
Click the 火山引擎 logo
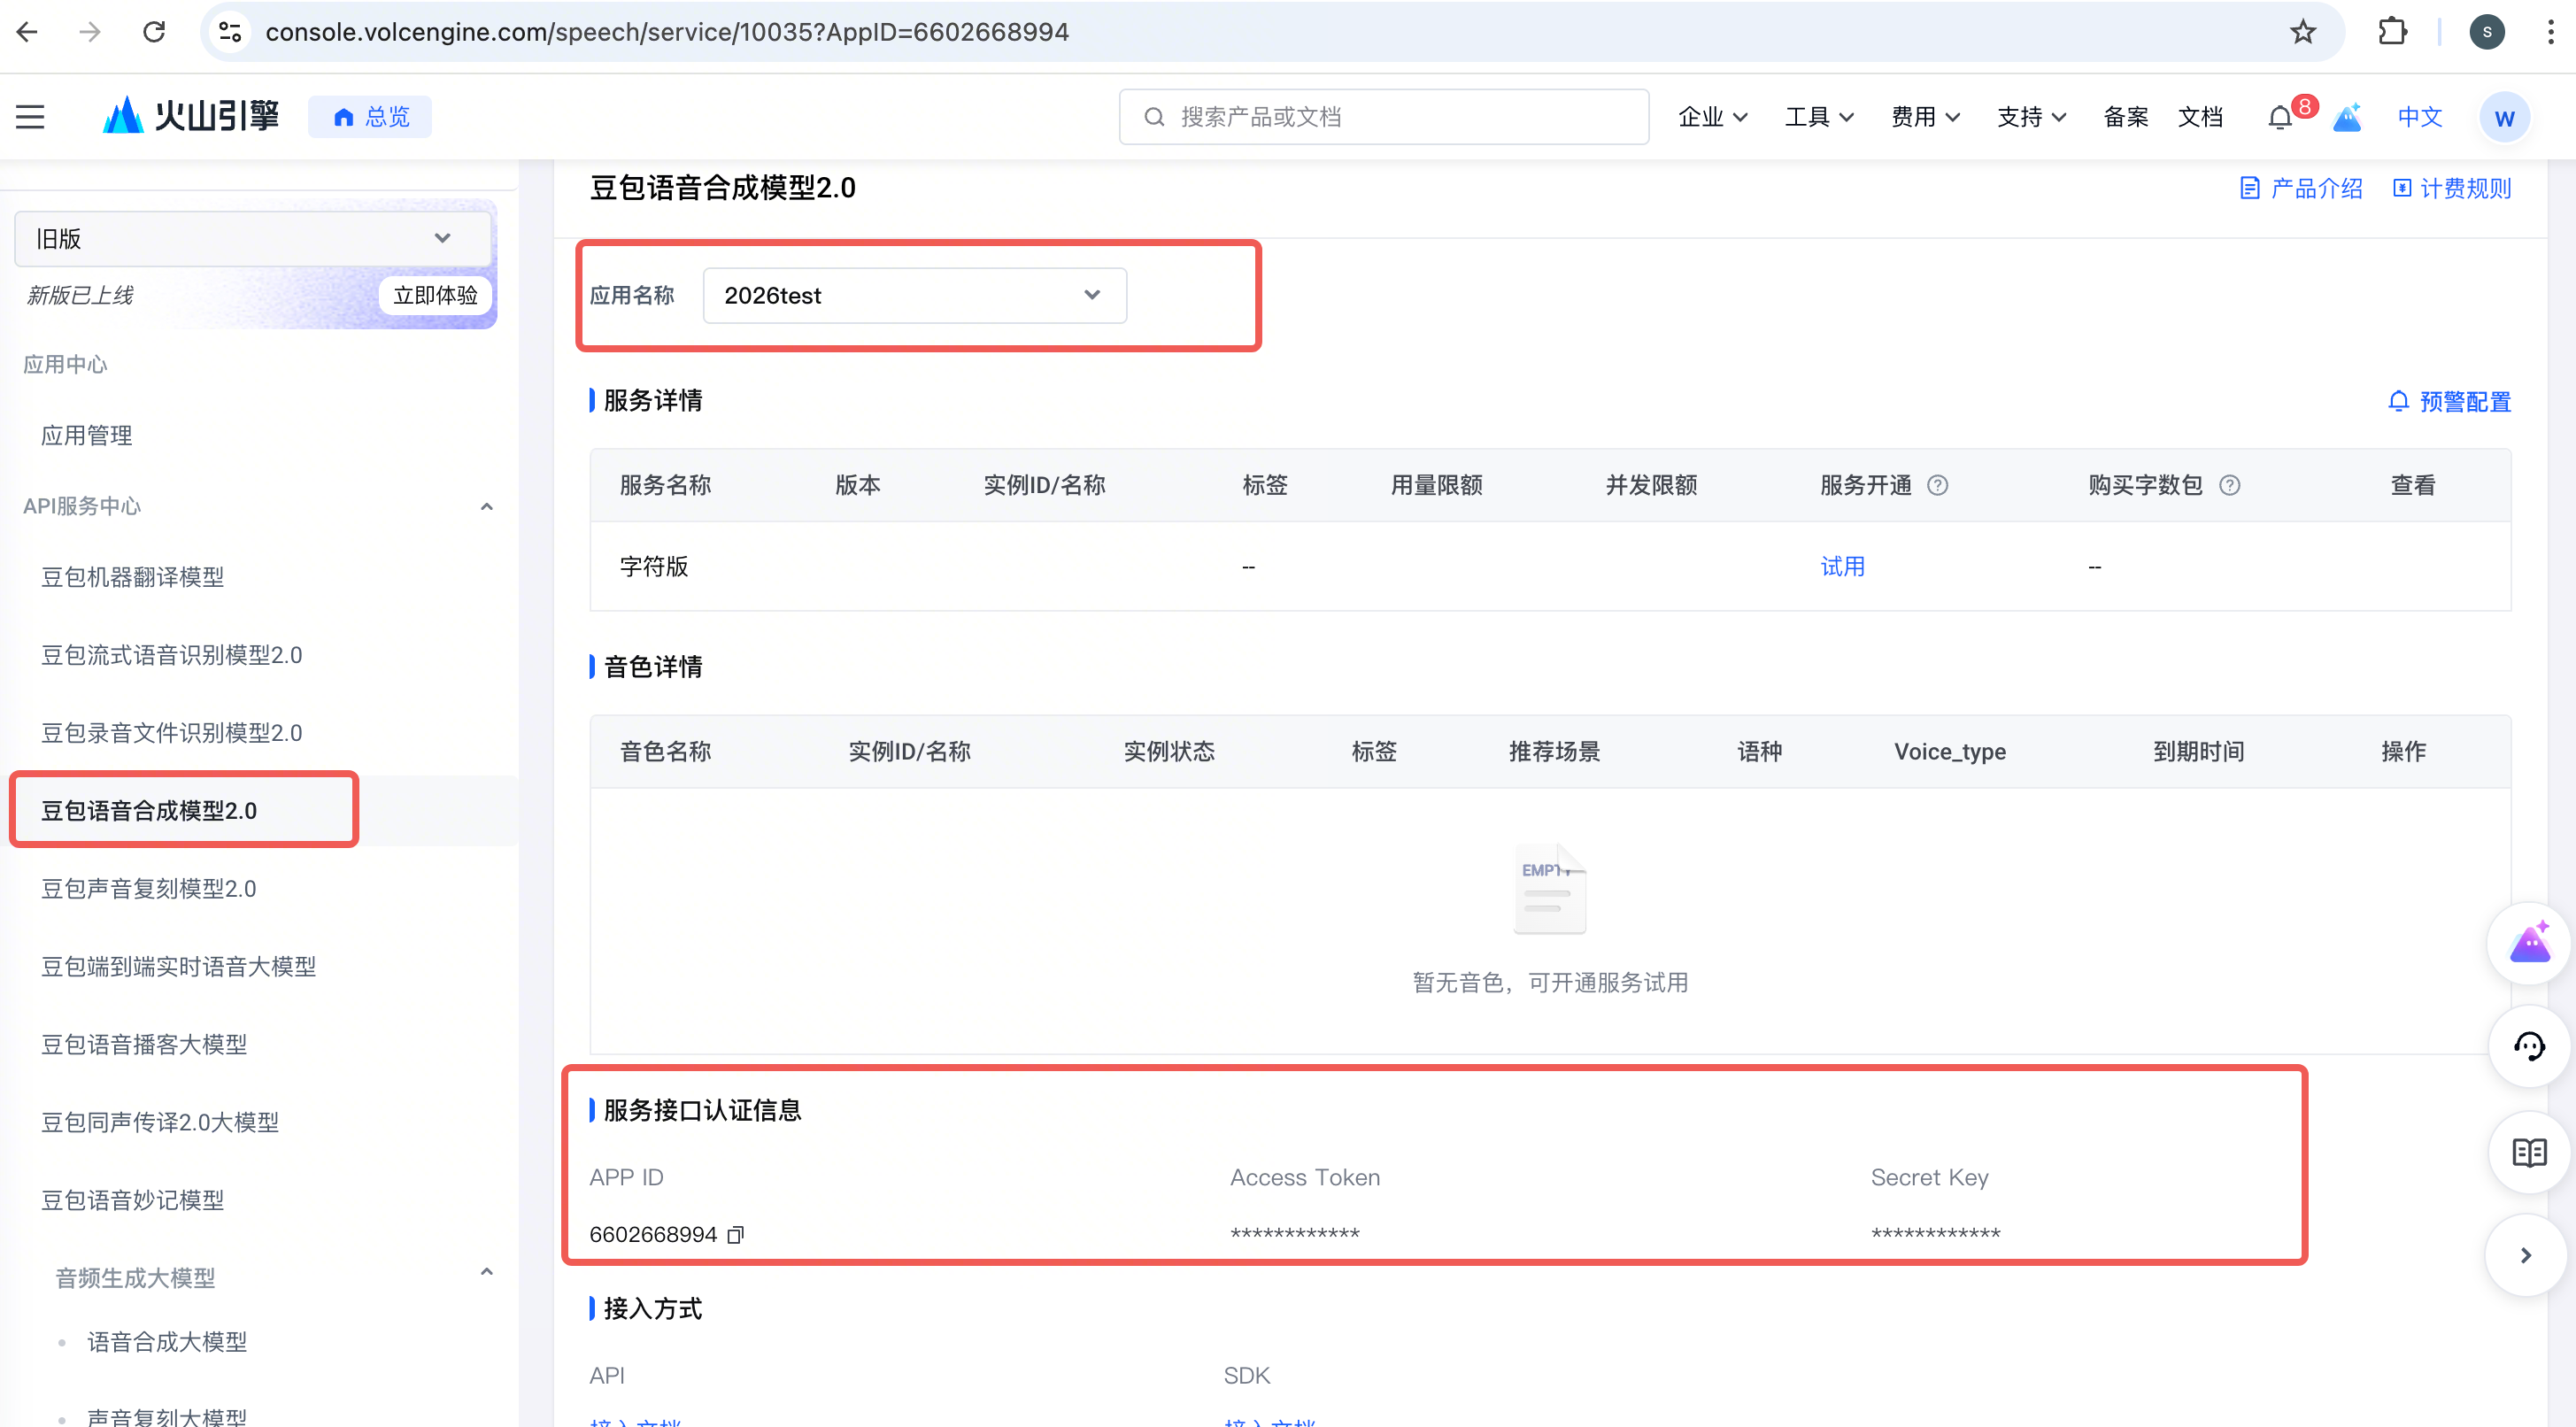[x=191, y=116]
